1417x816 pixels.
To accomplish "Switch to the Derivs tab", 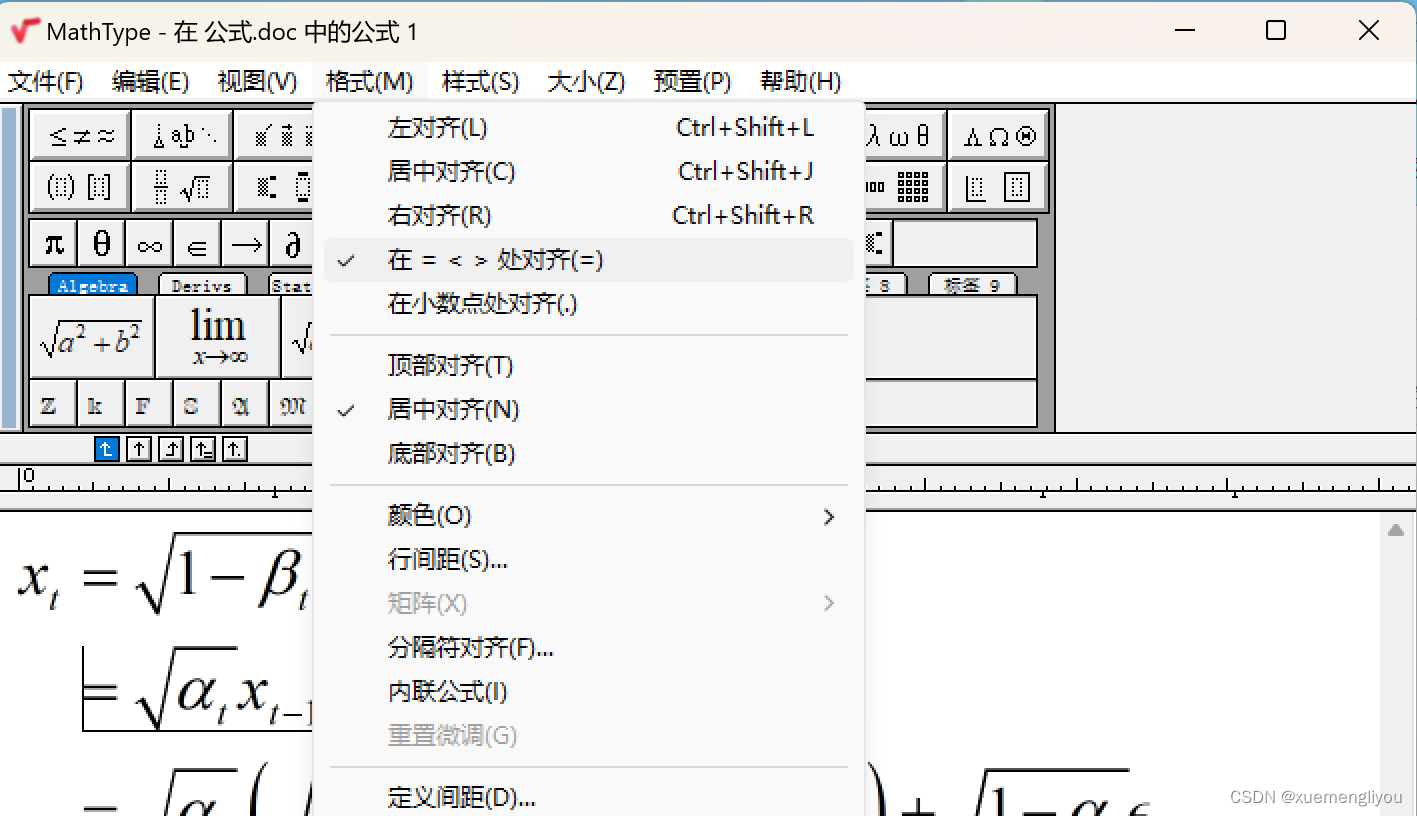I will [202, 285].
